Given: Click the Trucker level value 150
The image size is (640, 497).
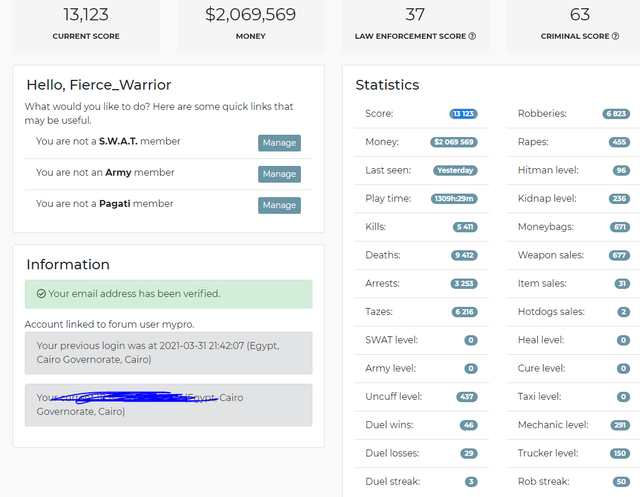Looking at the screenshot, I should [x=620, y=453].
